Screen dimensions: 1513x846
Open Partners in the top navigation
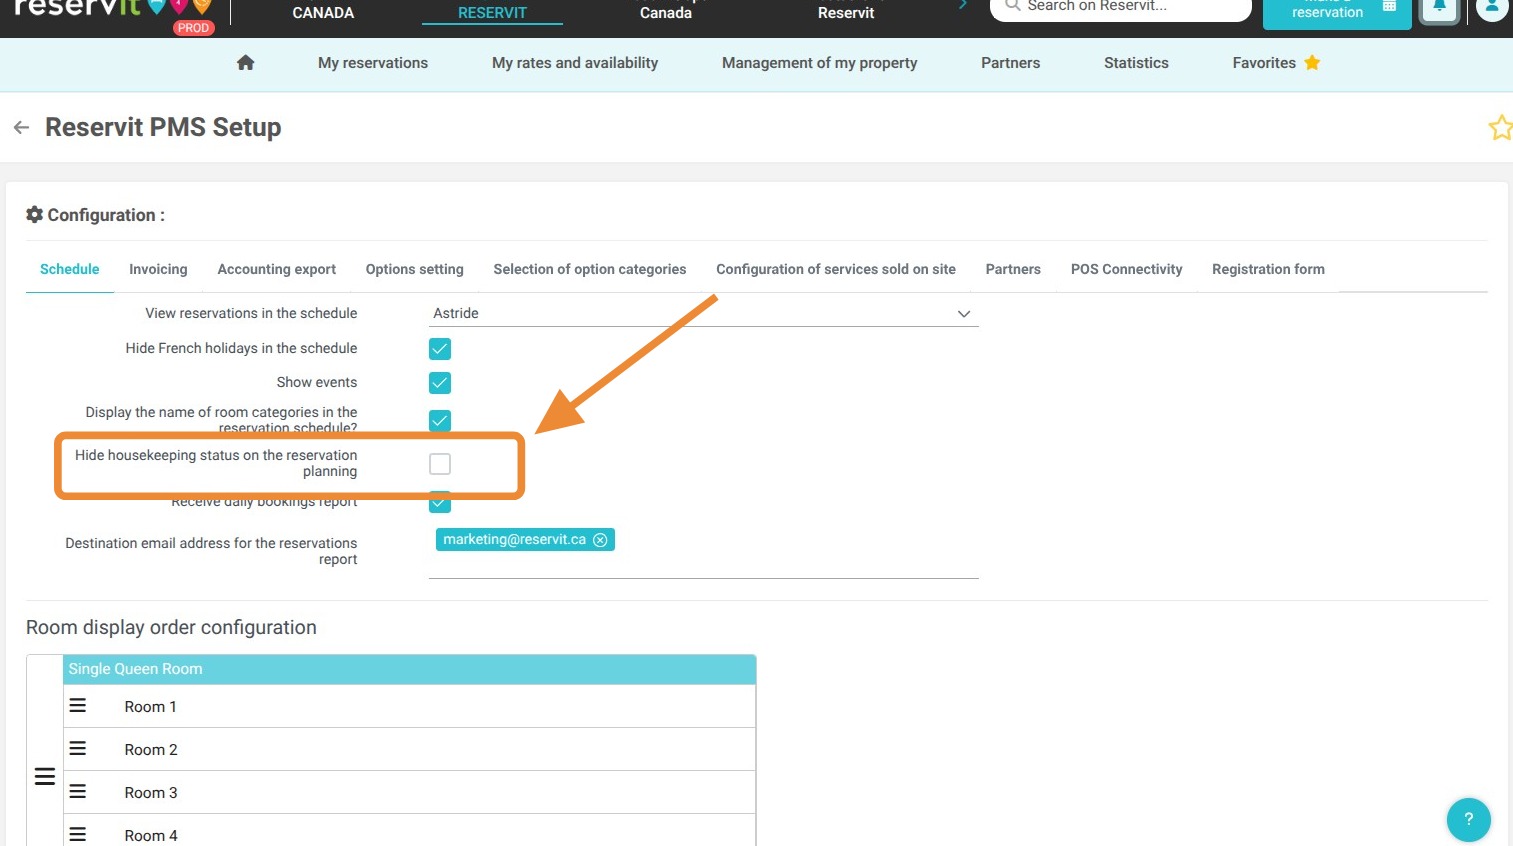1010,63
